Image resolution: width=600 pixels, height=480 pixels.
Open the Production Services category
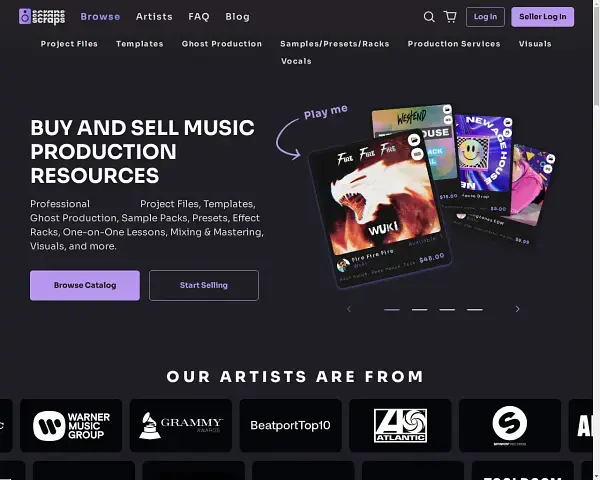click(x=454, y=44)
